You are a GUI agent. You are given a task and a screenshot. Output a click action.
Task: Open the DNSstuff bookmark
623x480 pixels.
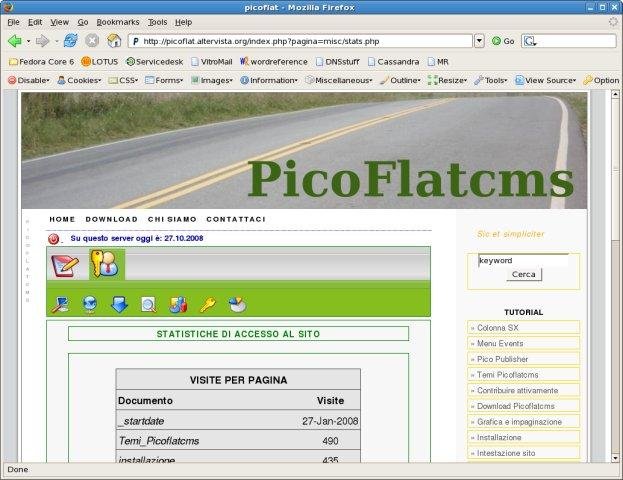337,62
